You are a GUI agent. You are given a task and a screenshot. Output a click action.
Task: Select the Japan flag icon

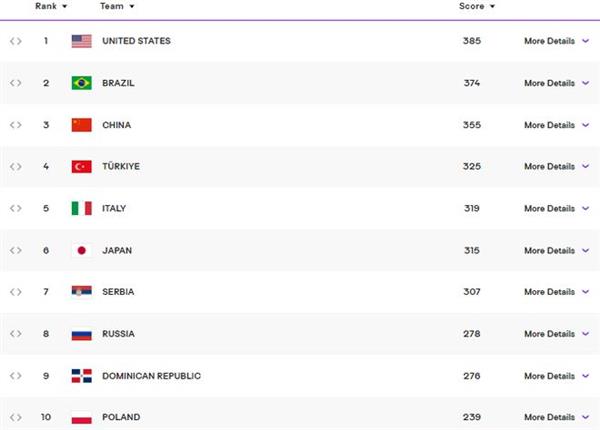point(82,251)
